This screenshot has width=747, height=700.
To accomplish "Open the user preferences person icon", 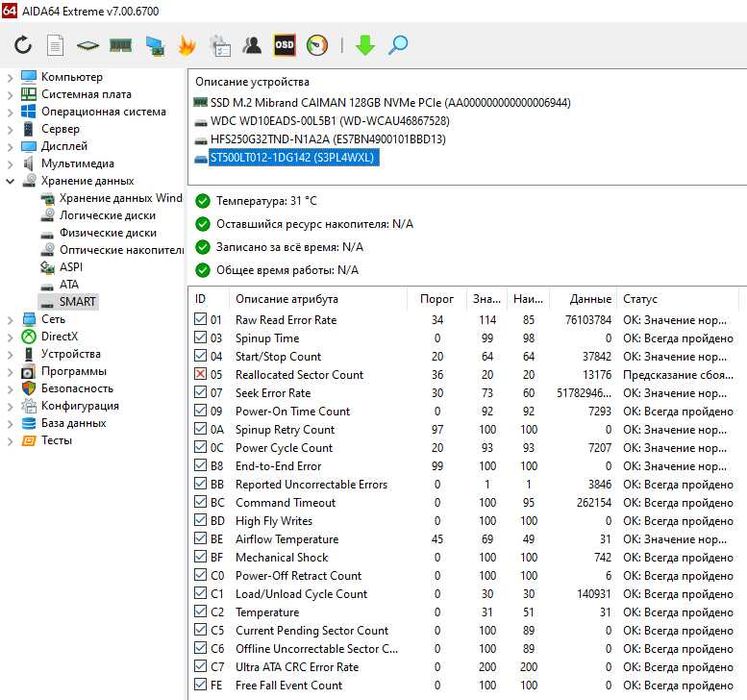I will pyautogui.click(x=252, y=45).
